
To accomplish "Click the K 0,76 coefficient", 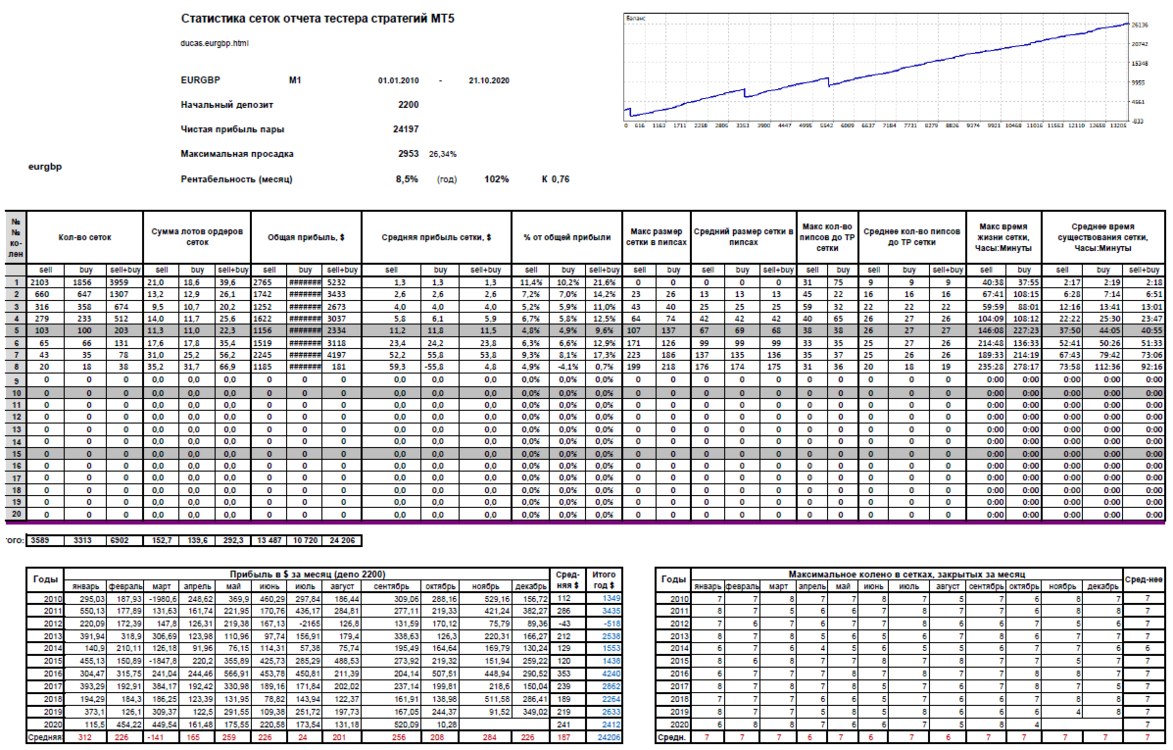I will [556, 179].
